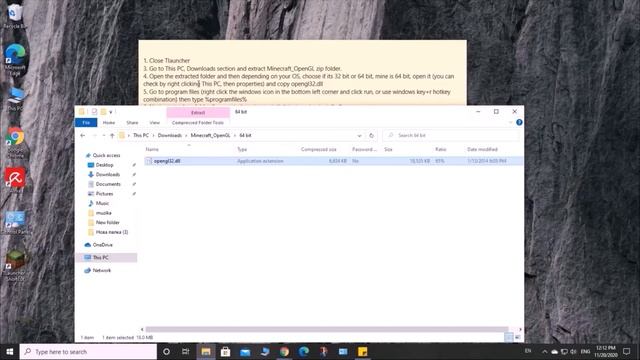Sort files by Type column

(242, 149)
